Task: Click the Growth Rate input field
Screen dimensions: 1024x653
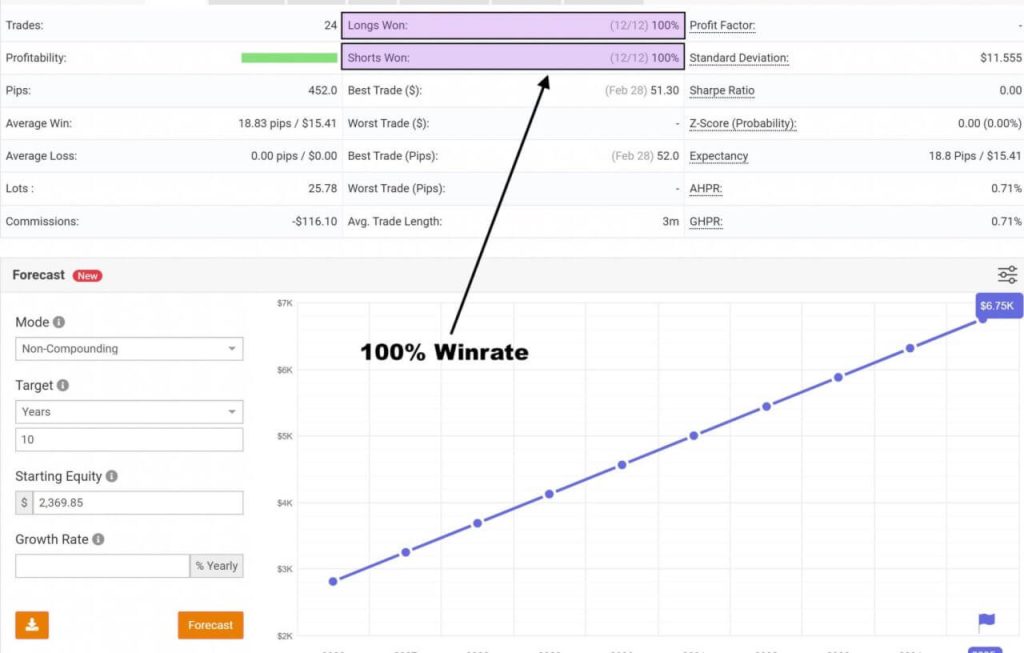Action: point(102,566)
